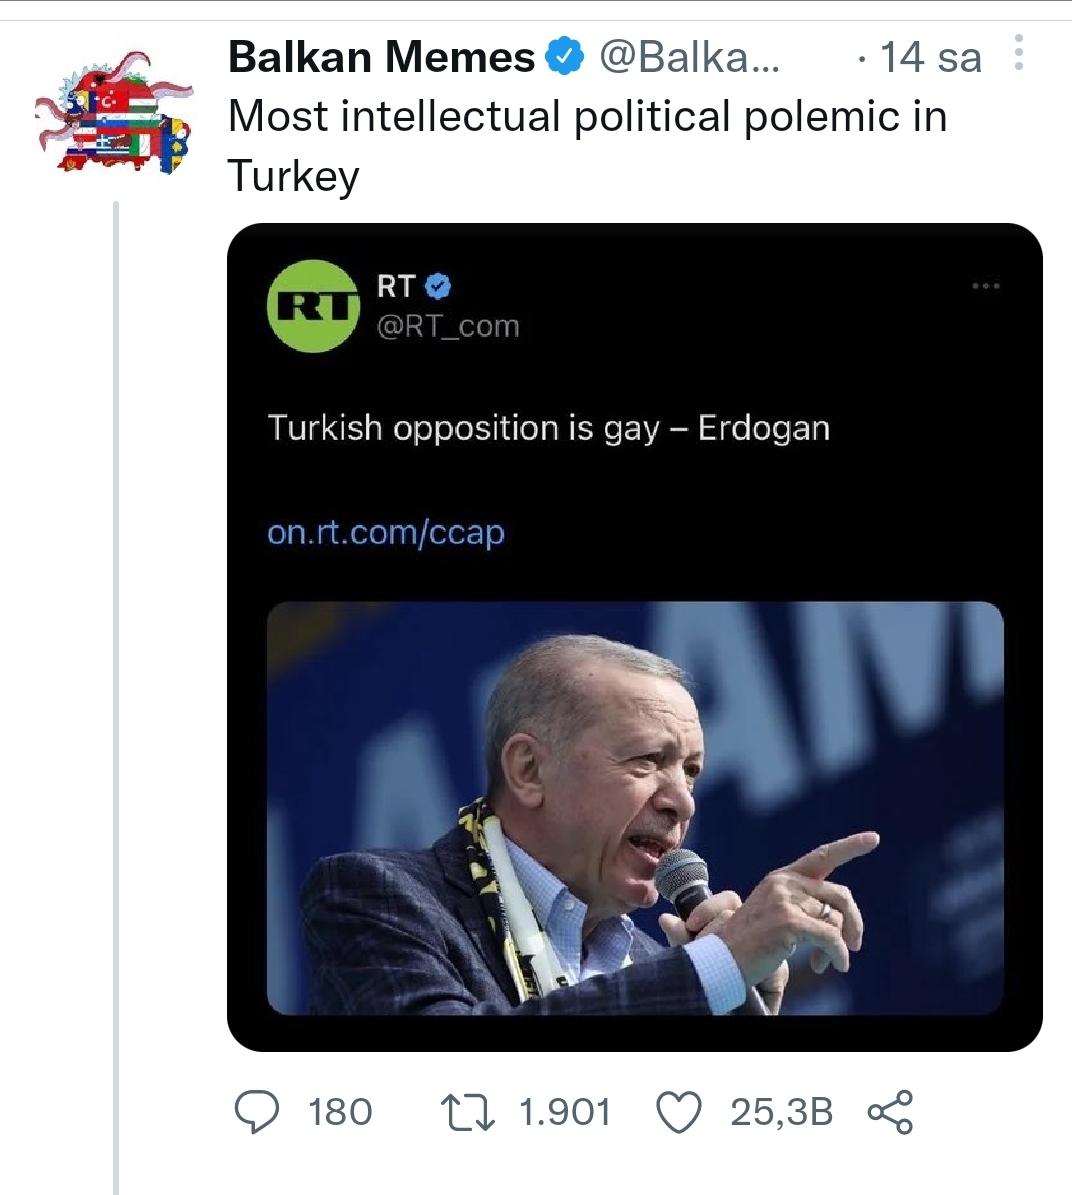The height and width of the screenshot is (1195, 1072).
Task: Click the truncated @Balka... username handle
Action: (x=691, y=57)
